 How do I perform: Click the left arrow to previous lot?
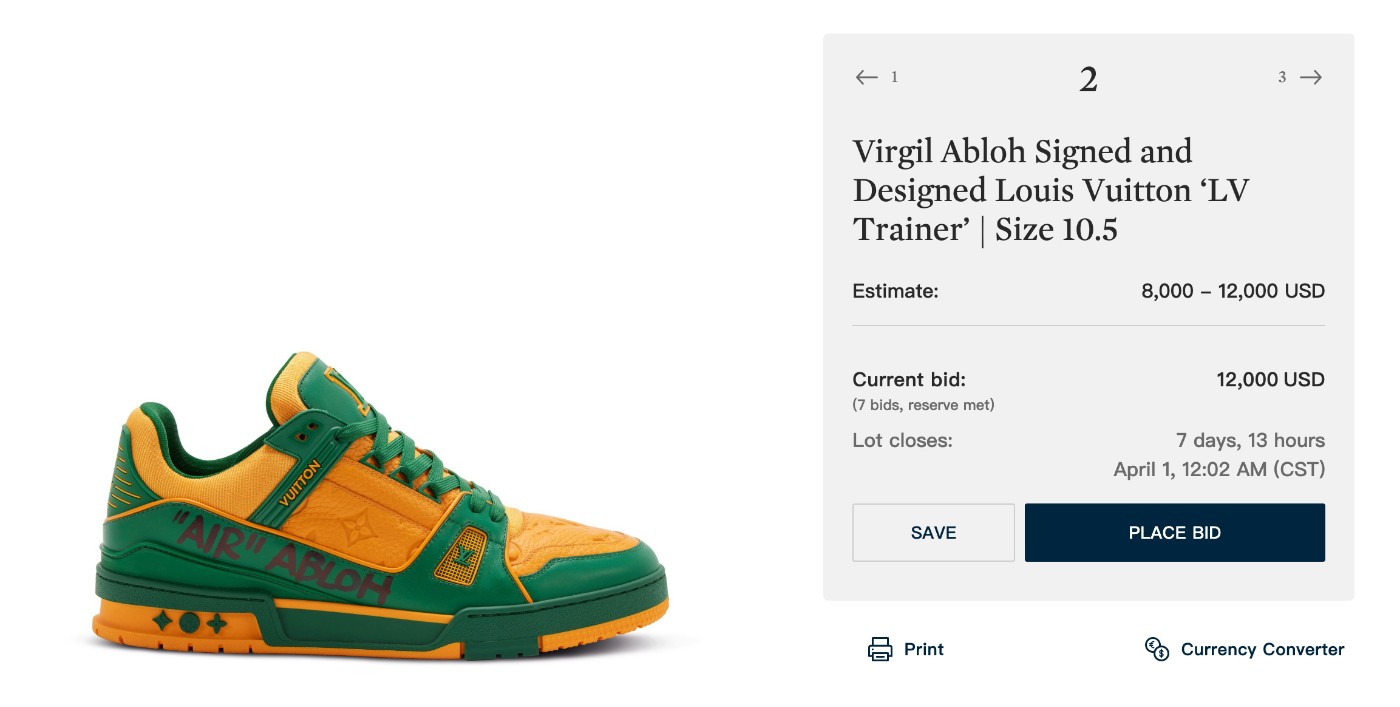[866, 77]
